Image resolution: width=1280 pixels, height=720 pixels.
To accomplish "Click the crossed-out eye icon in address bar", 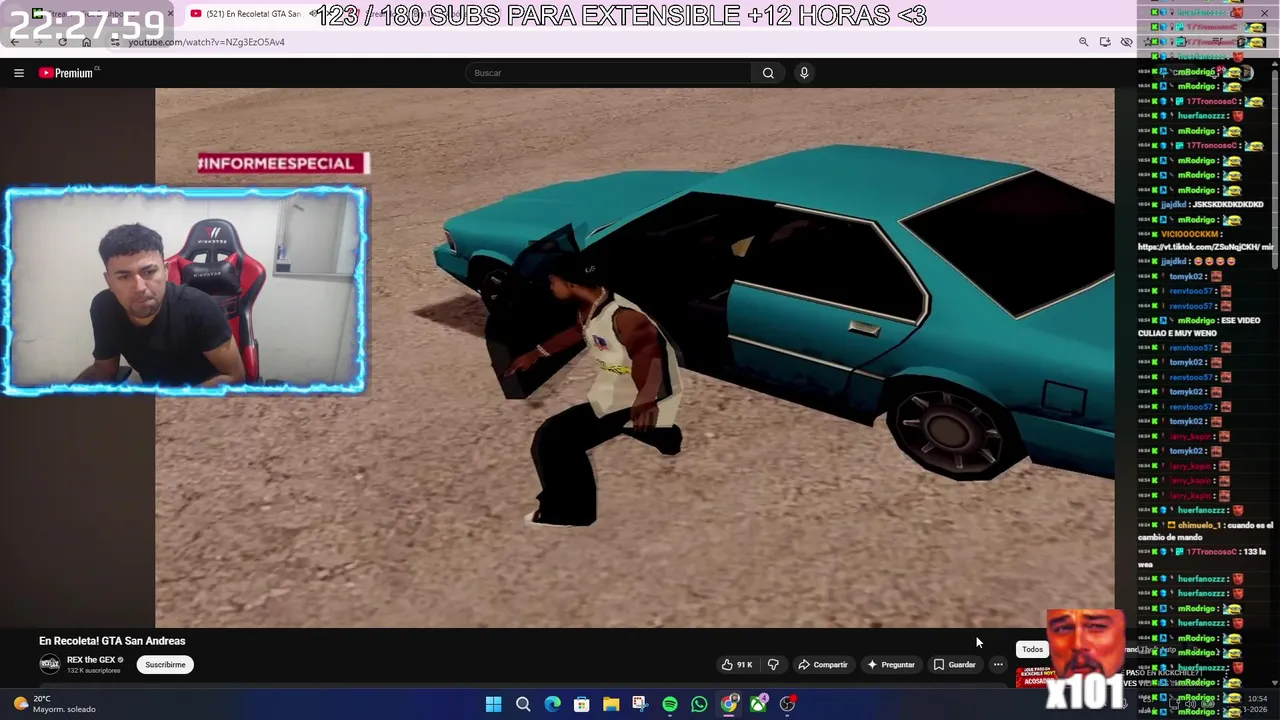I will tap(1126, 42).
